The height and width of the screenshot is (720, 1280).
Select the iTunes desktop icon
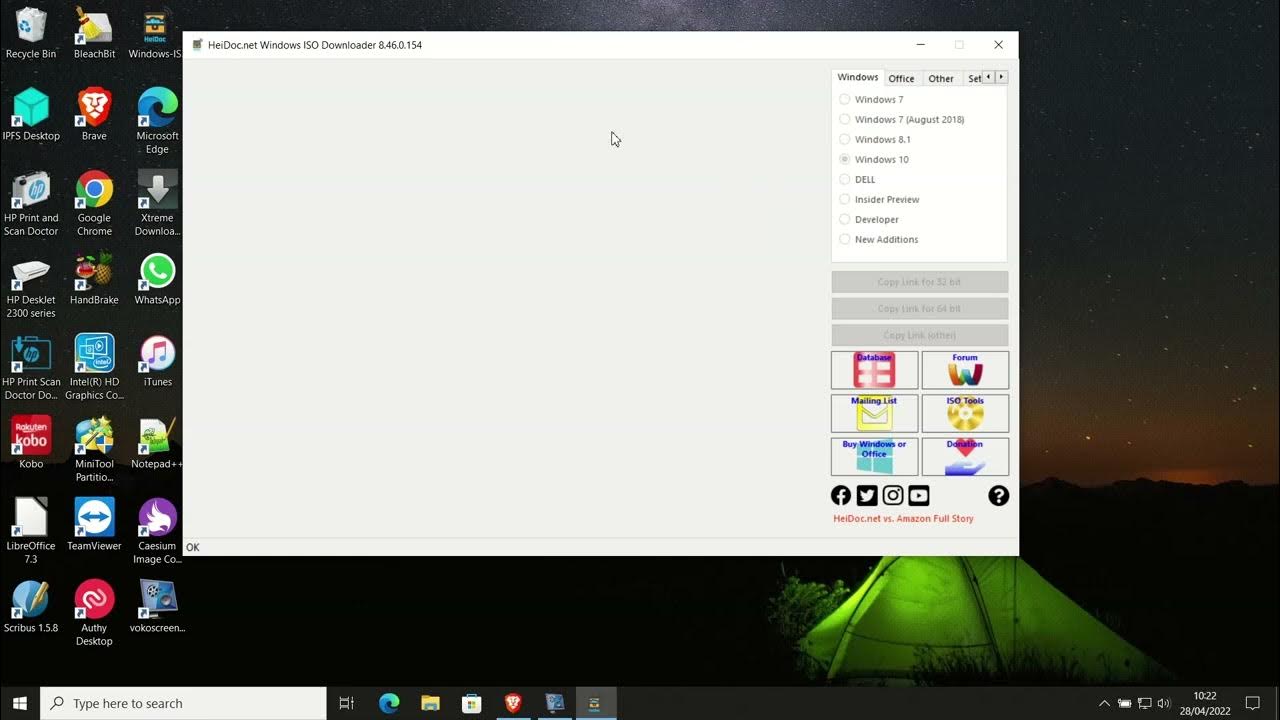(x=157, y=360)
